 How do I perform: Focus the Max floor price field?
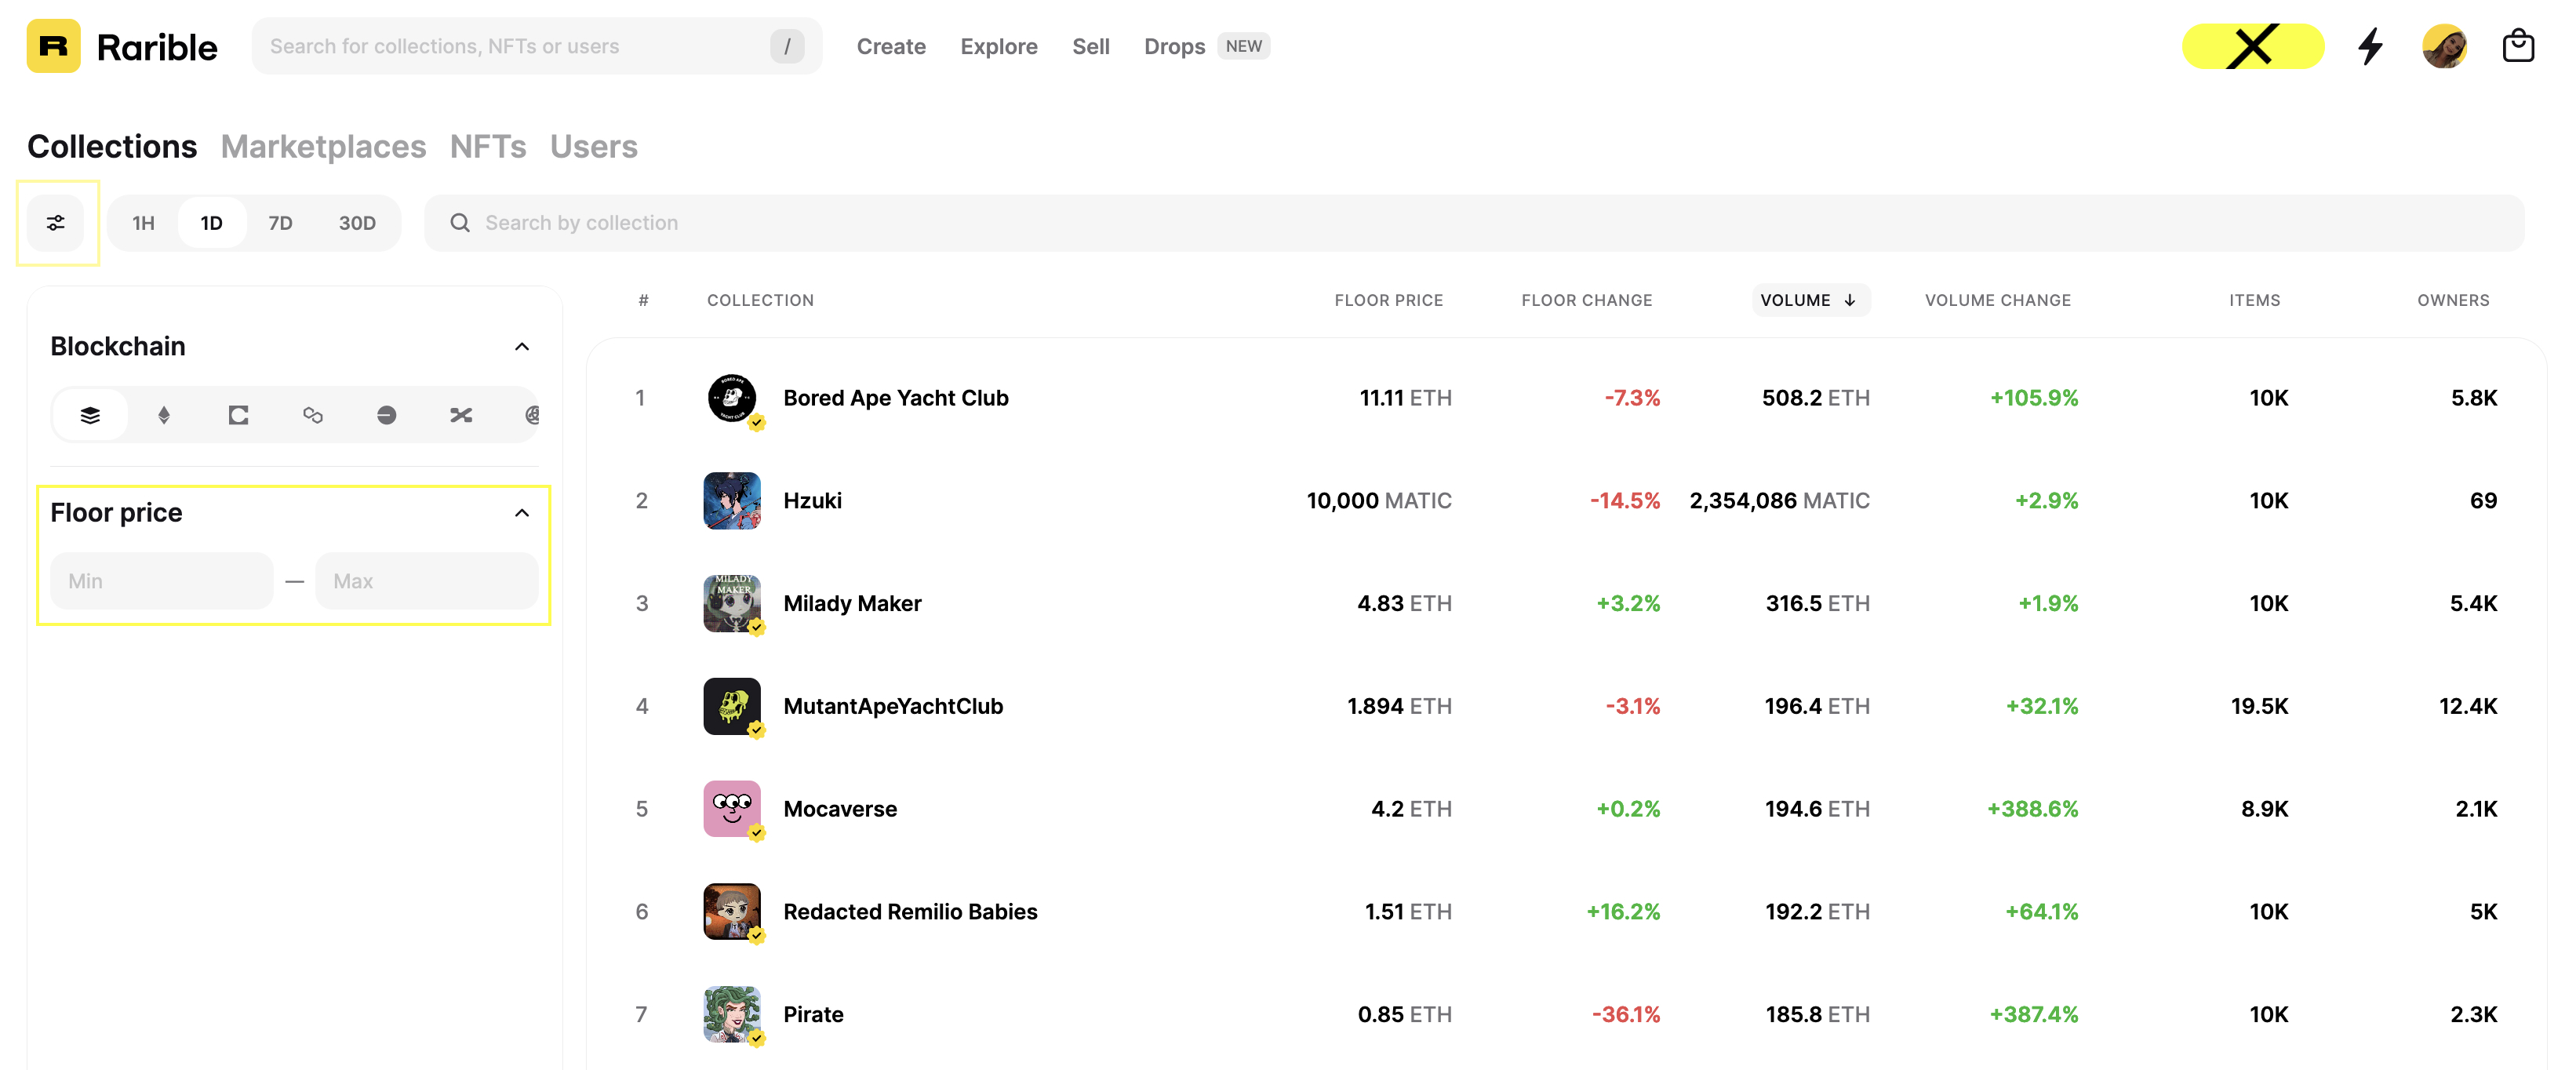[426, 581]
